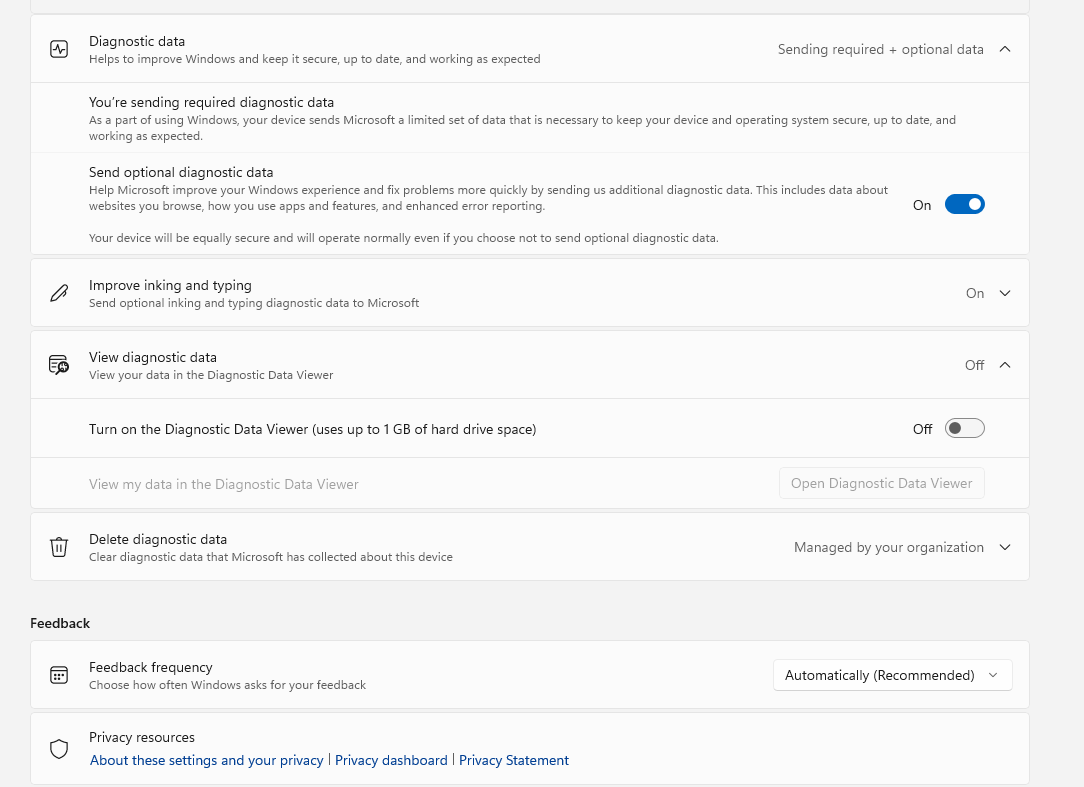Turn off Send optional diagnostic data toggle
Image resolution: width=1084 pixels, height=787 pixels.
click(x=964, y=205)
